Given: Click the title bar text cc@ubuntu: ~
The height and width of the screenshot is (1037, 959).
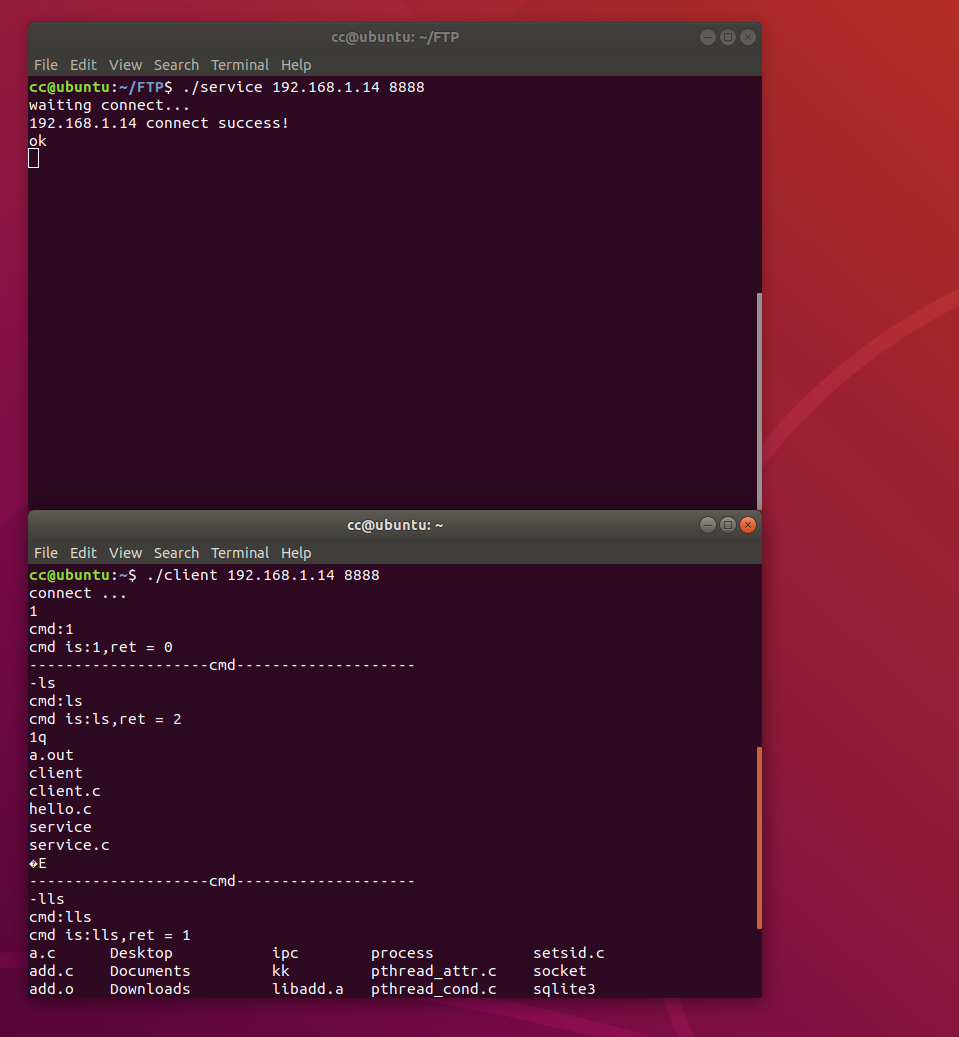Looking at the screenshot, I should pyautogui.click(x=395, y=525).
